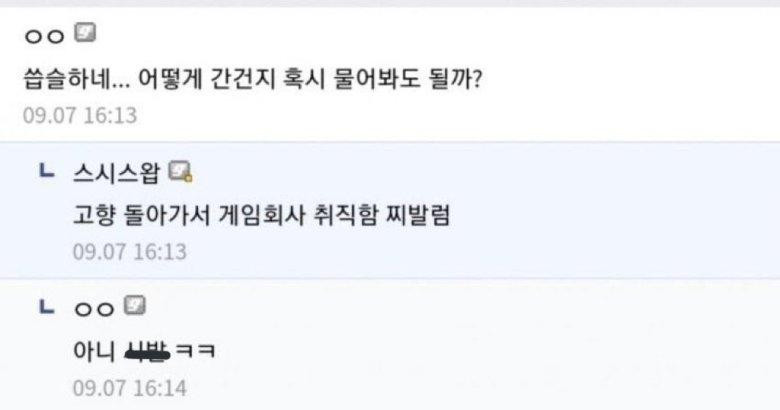
Task: Click the reply text about 게임회사 취직함
Action: pyautogui.click(x=262, y=214)
